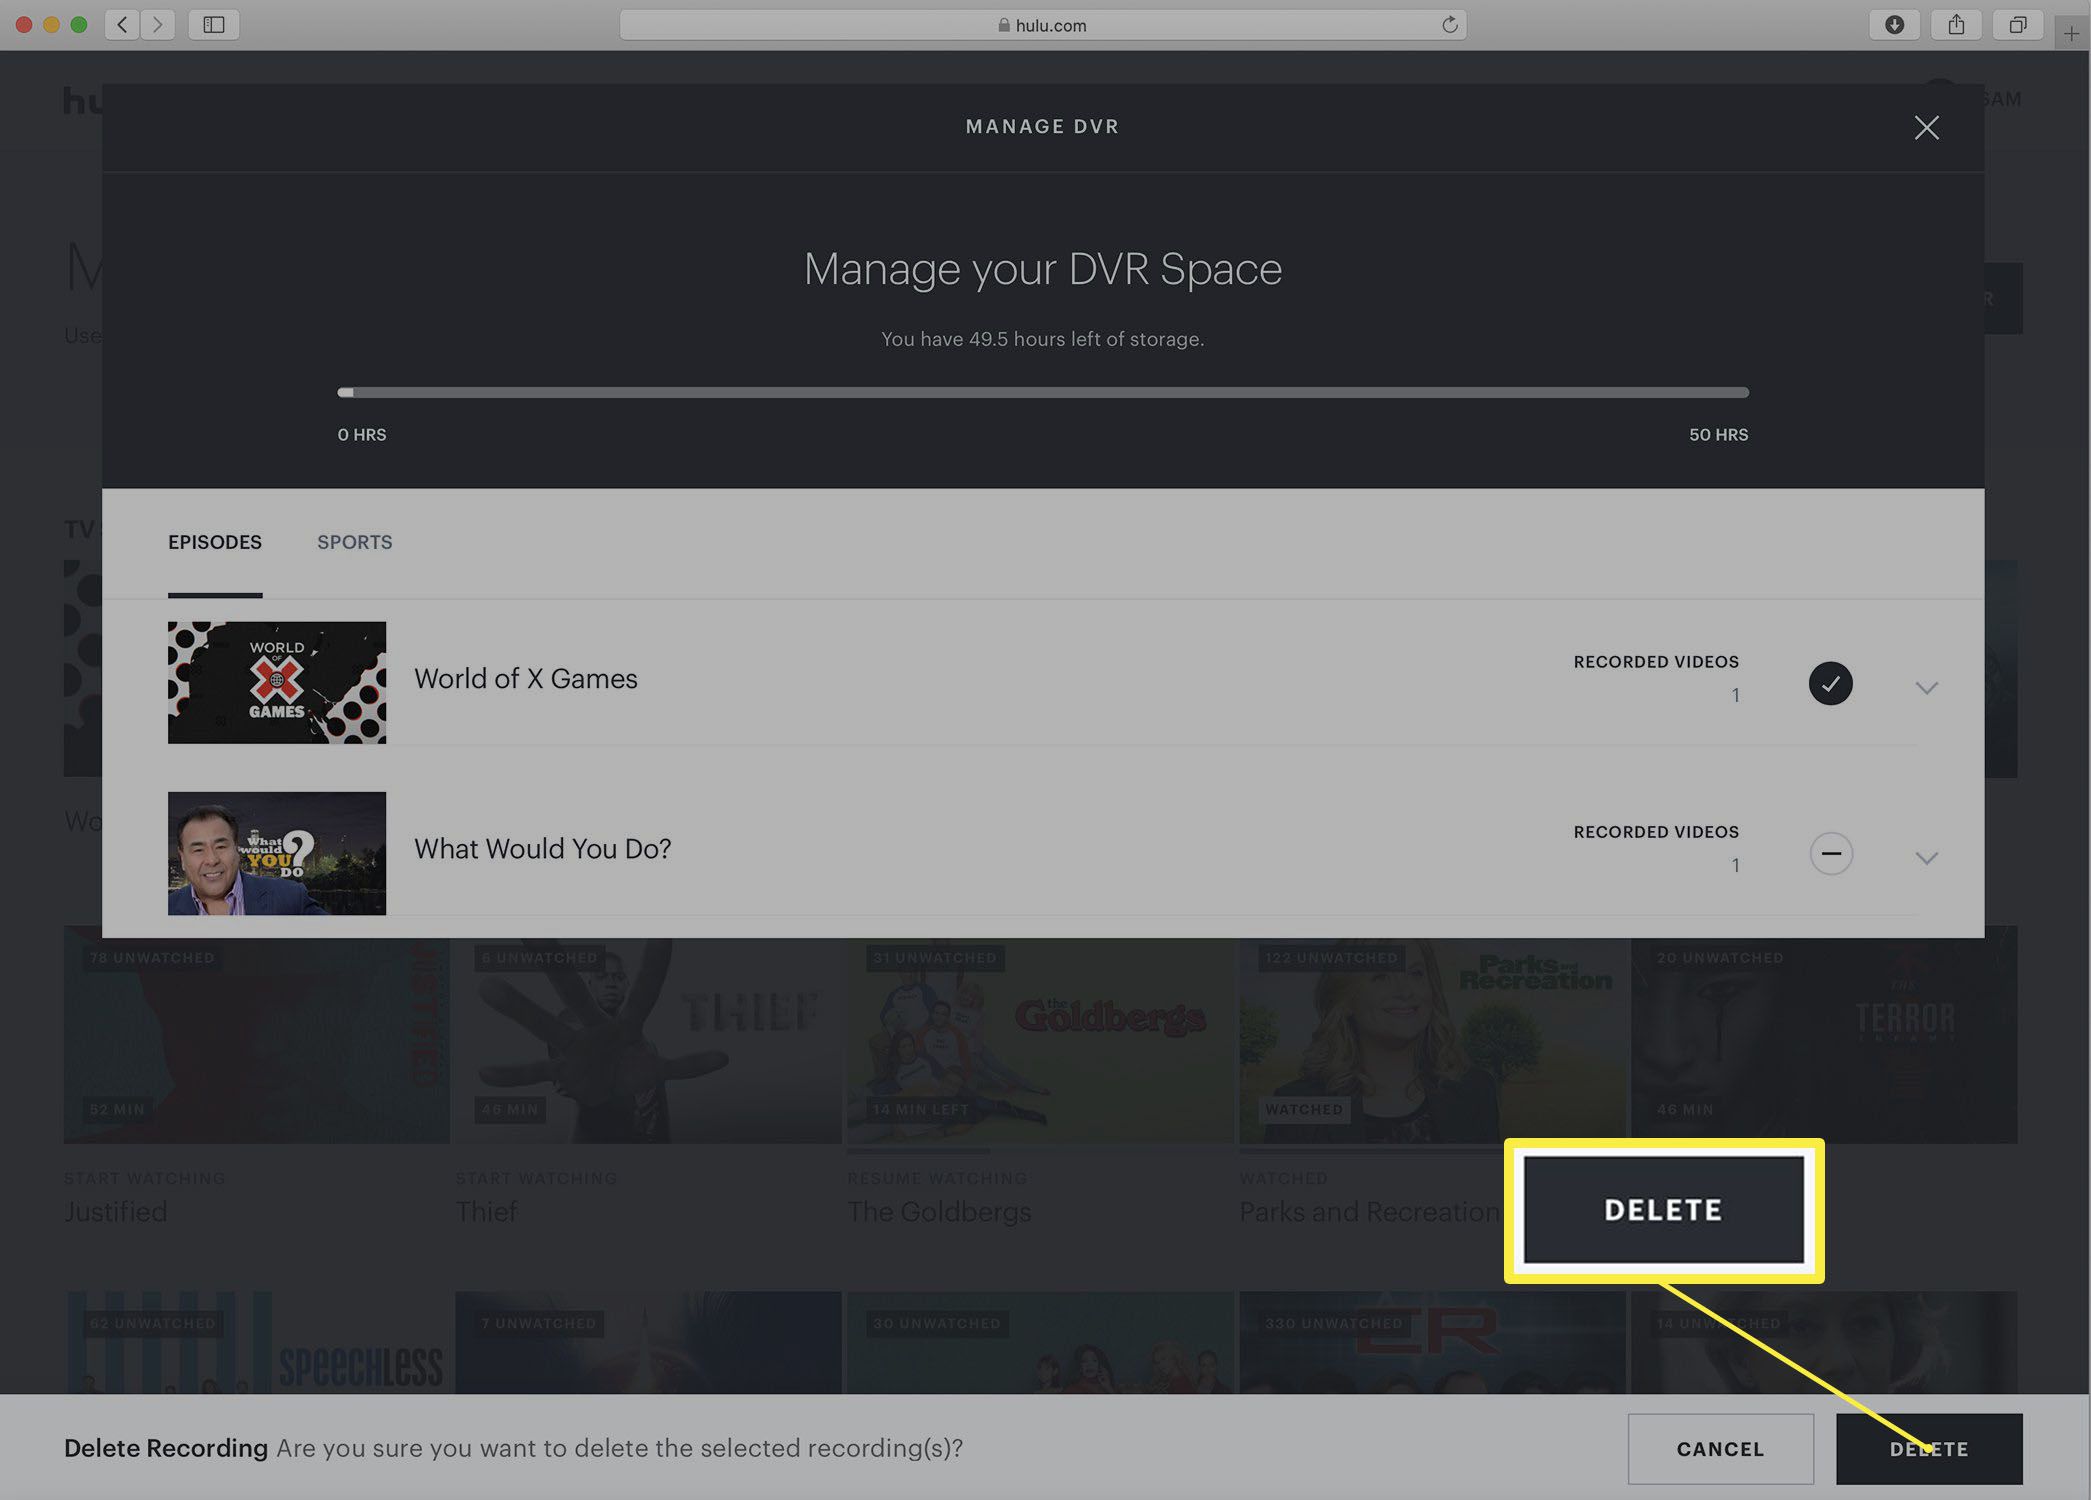This screenshot has height=1500, width=2091.
Task: Confirm Delete in the bottom bar
Action: pyautogui.click(x=1929, y=1449)
